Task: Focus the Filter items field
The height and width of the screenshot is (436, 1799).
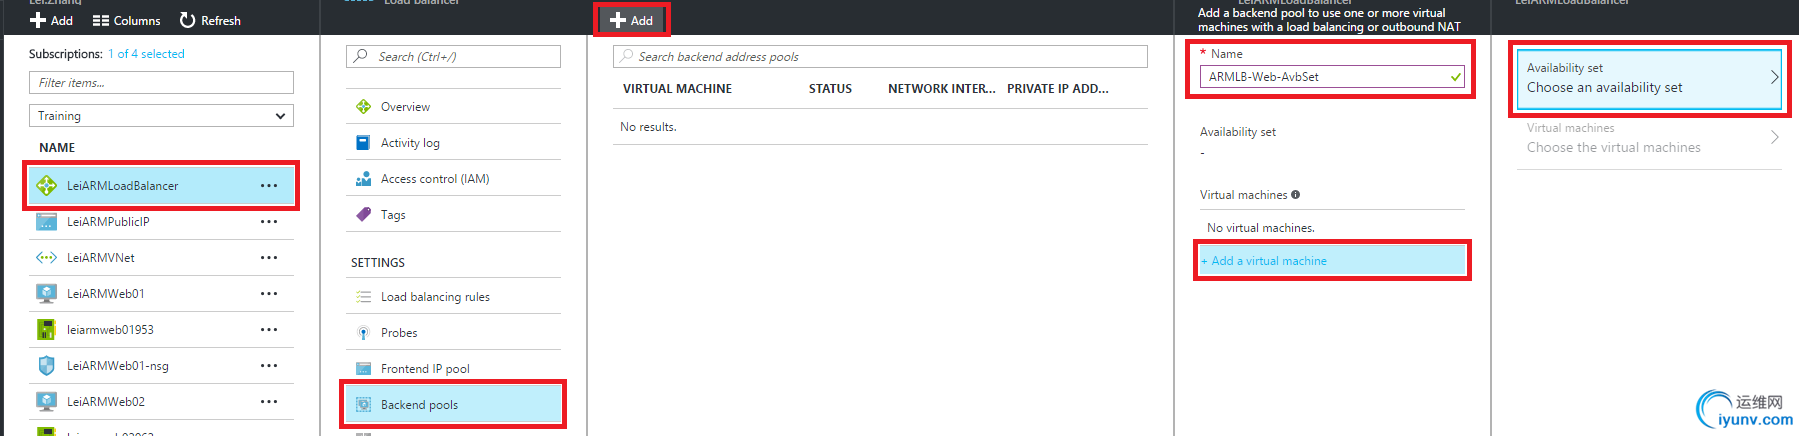Action: 161,83
